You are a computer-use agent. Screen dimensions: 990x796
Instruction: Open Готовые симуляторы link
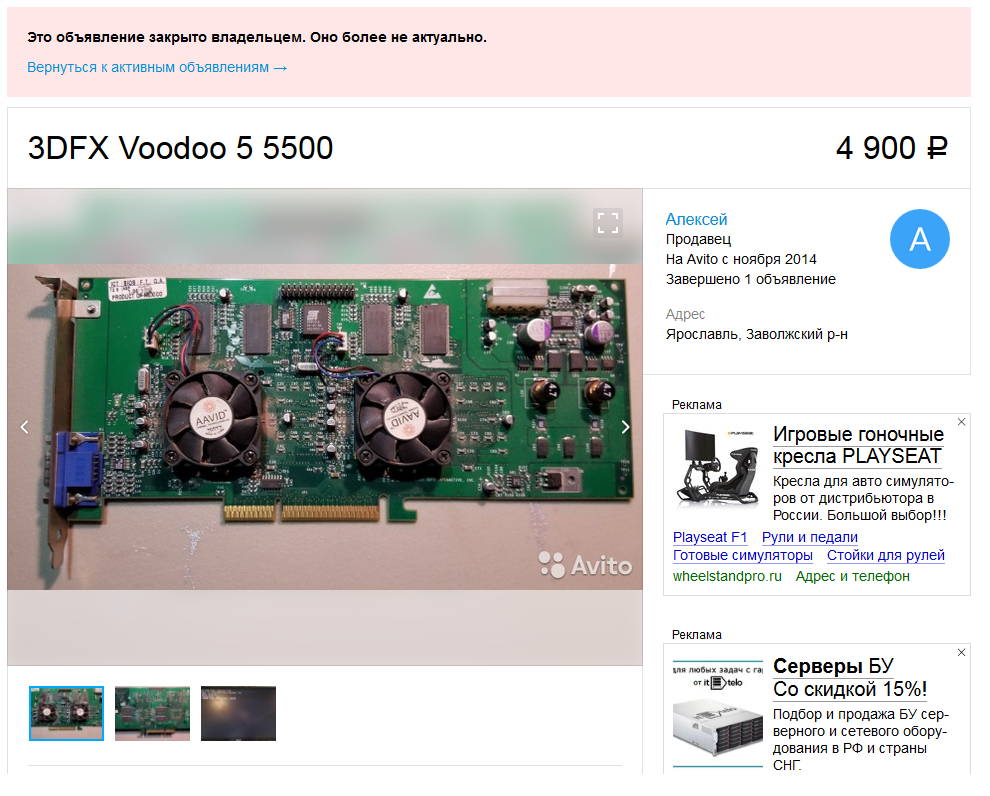click(x=742, y=555)
